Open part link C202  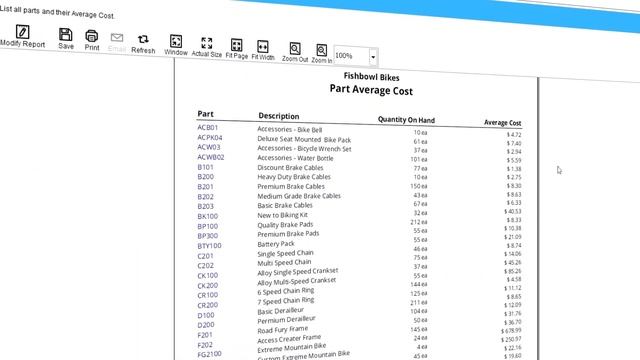coord(205,265)
